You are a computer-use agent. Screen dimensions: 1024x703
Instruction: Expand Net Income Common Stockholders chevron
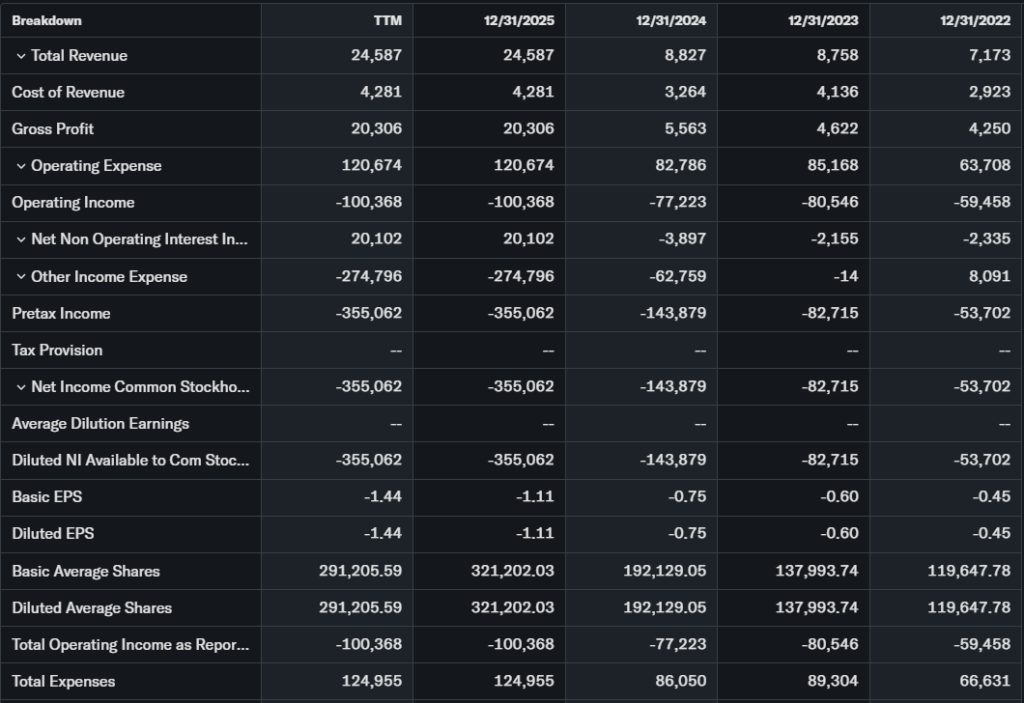tap(21, 387)
